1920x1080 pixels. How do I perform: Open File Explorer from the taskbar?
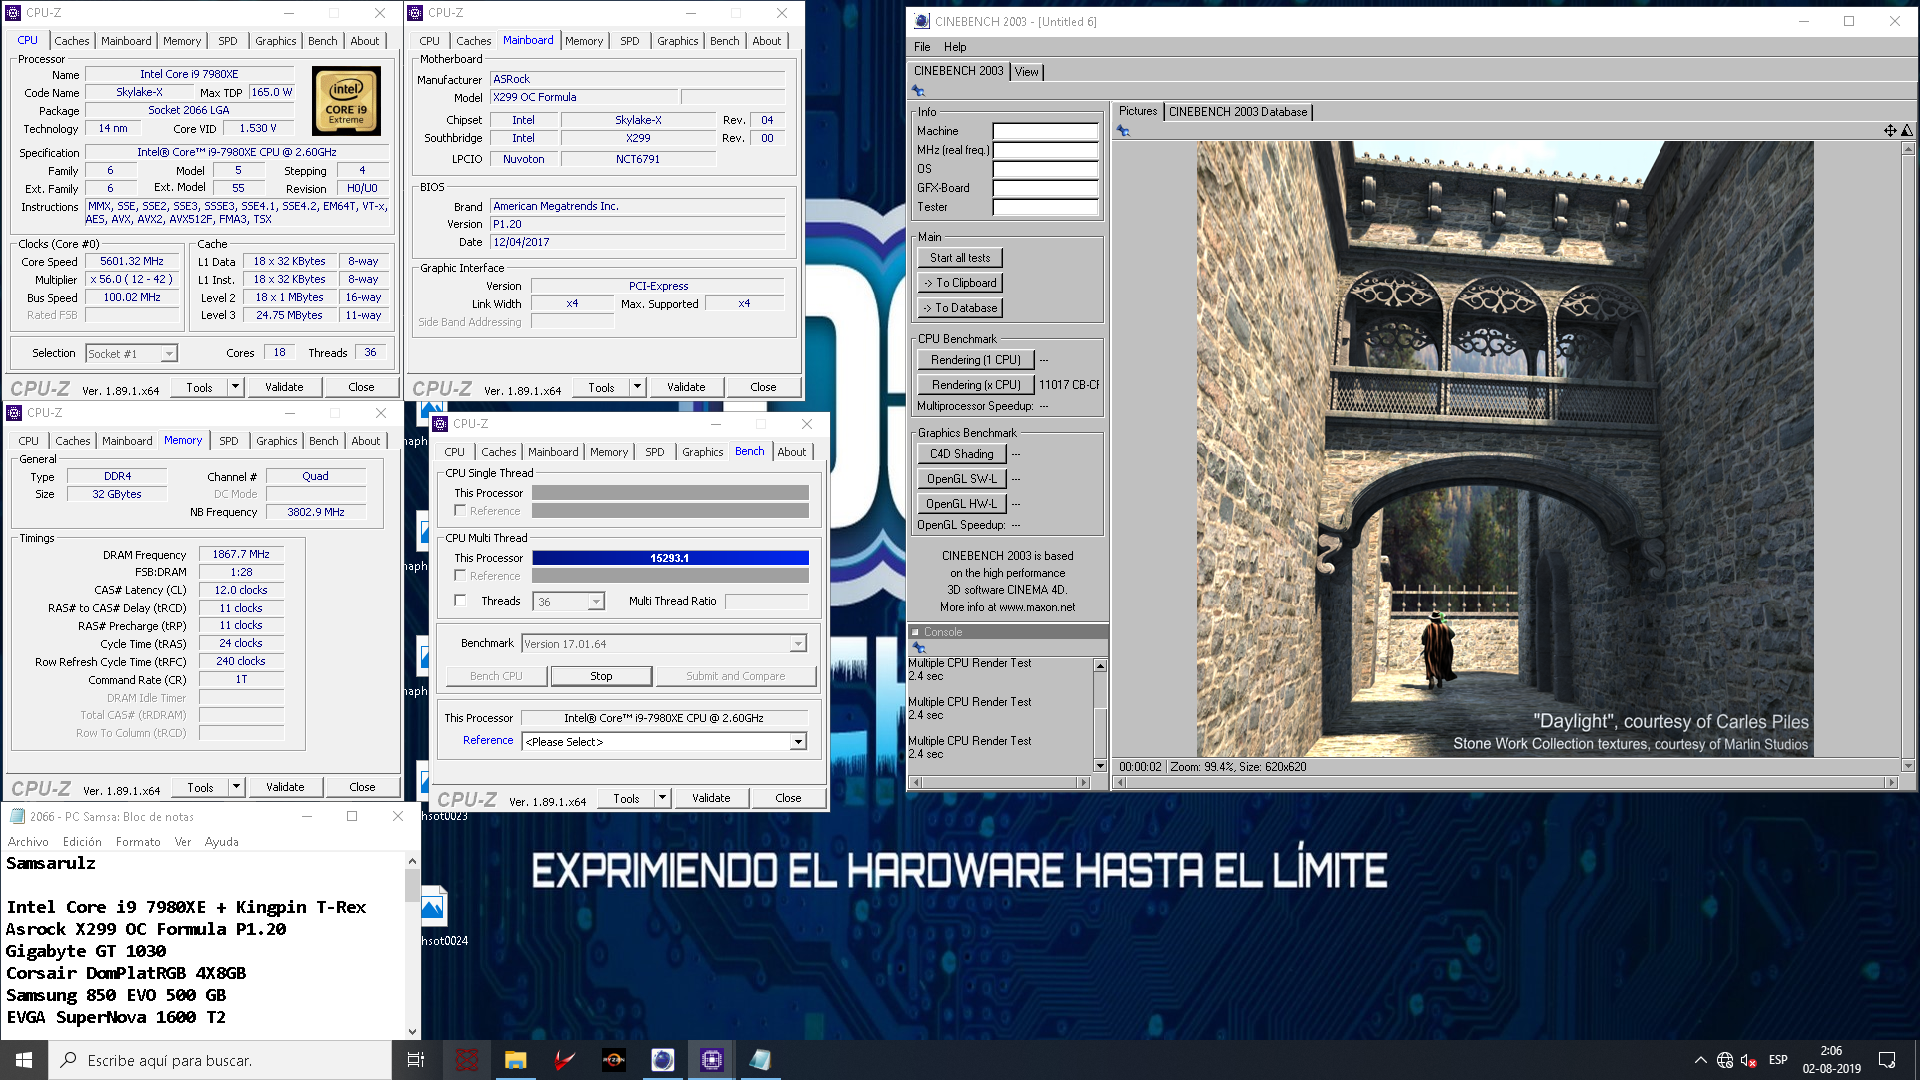click(x=516, y=1060)
